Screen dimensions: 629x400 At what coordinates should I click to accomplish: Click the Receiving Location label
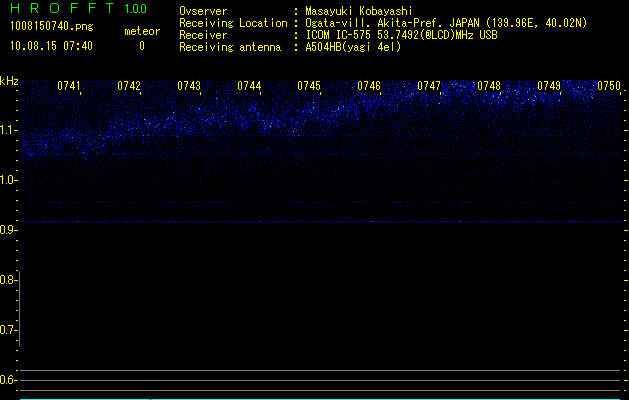point(233,23)
